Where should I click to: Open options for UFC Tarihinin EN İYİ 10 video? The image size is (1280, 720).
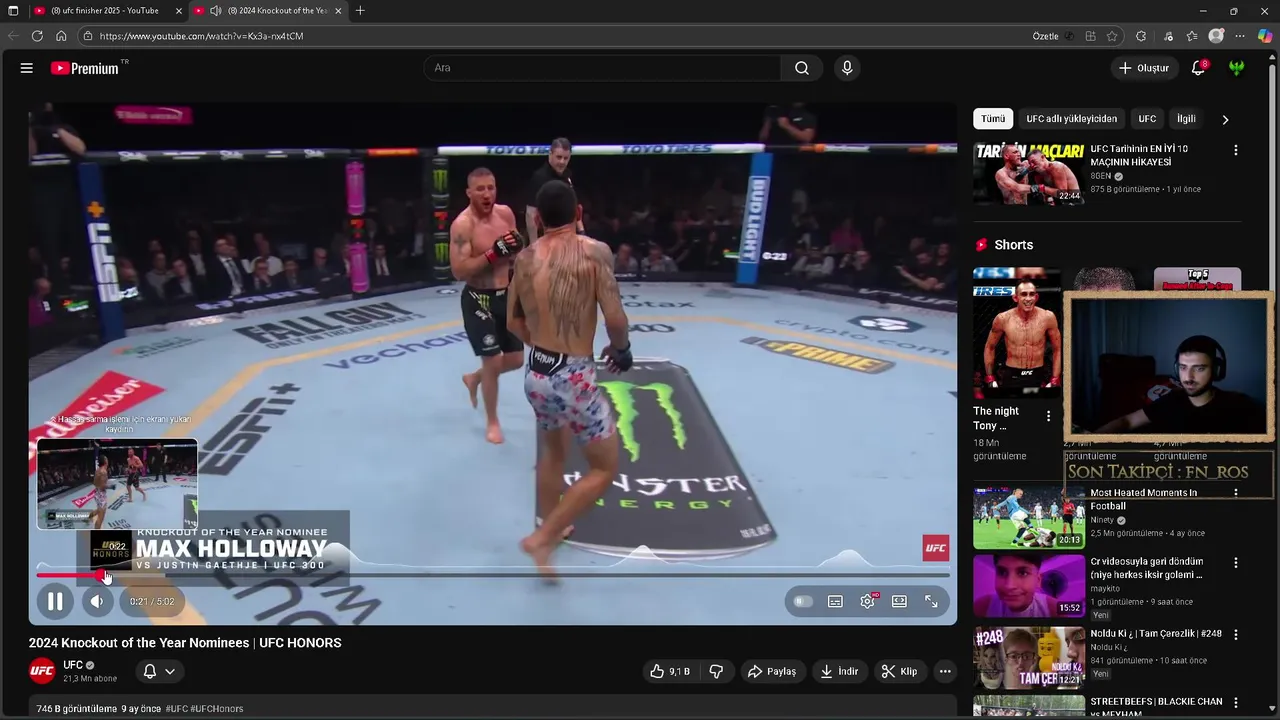point(1235,150)
